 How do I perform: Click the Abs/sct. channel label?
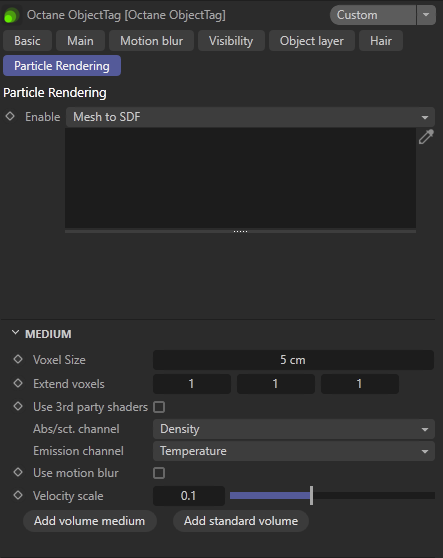coord(76,429)
